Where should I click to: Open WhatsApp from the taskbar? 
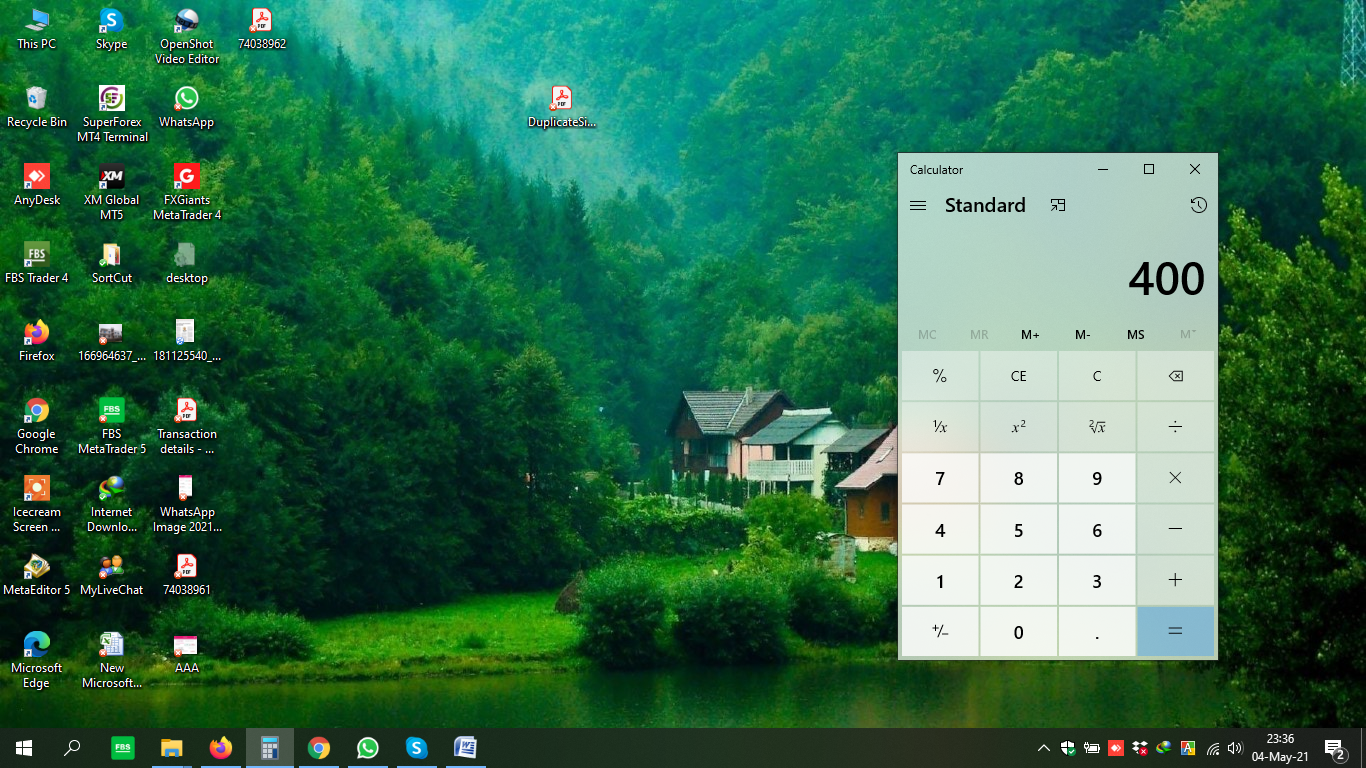368,748
